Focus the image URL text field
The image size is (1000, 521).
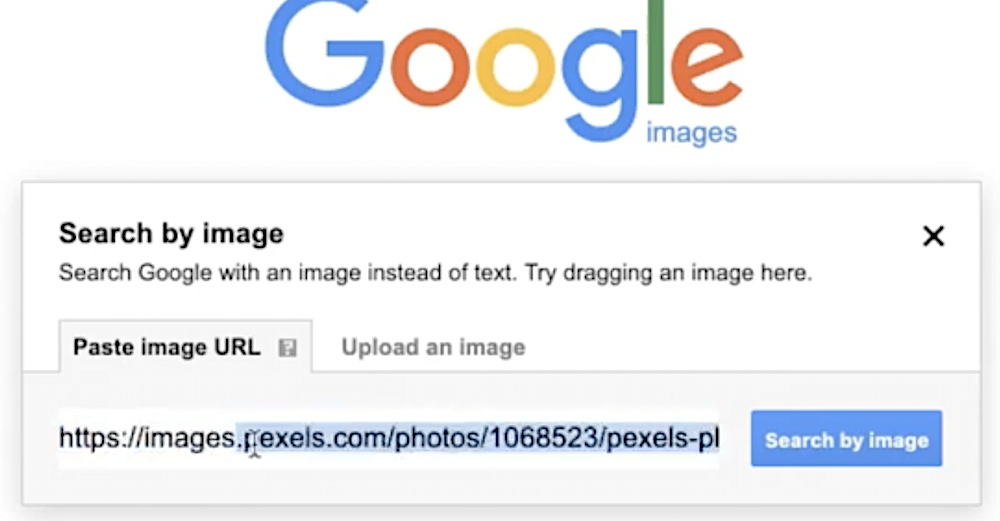389,438
